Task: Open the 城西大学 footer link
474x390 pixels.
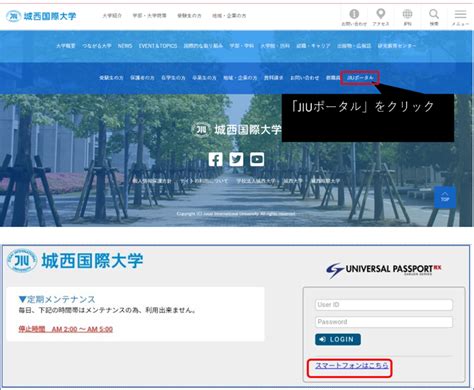Action: point(293,181)
